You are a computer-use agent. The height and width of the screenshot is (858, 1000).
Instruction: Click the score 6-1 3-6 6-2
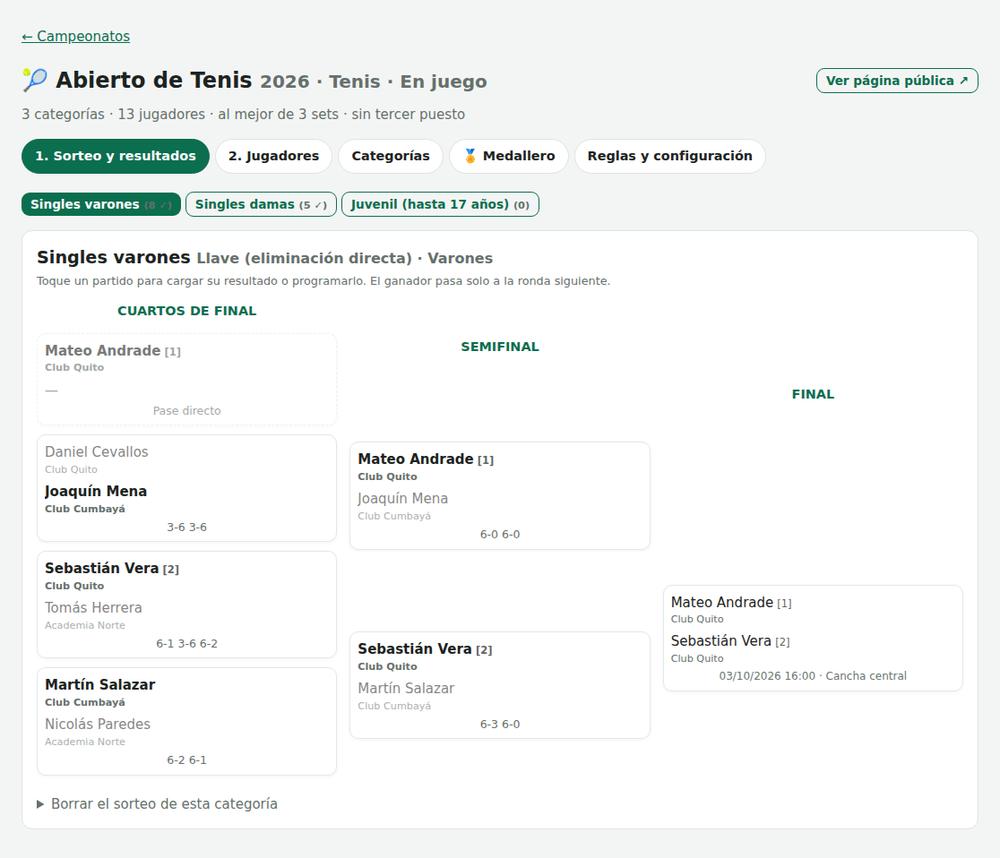(187, 644)
